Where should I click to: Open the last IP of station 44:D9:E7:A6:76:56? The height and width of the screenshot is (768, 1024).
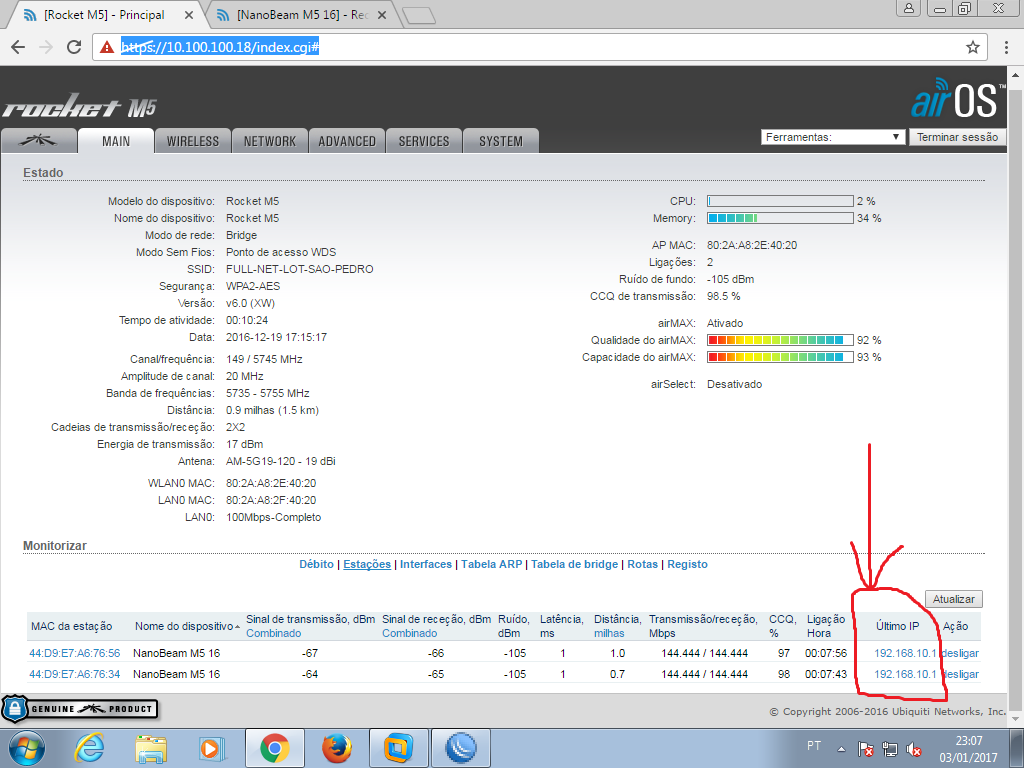(x=905, y=653)
